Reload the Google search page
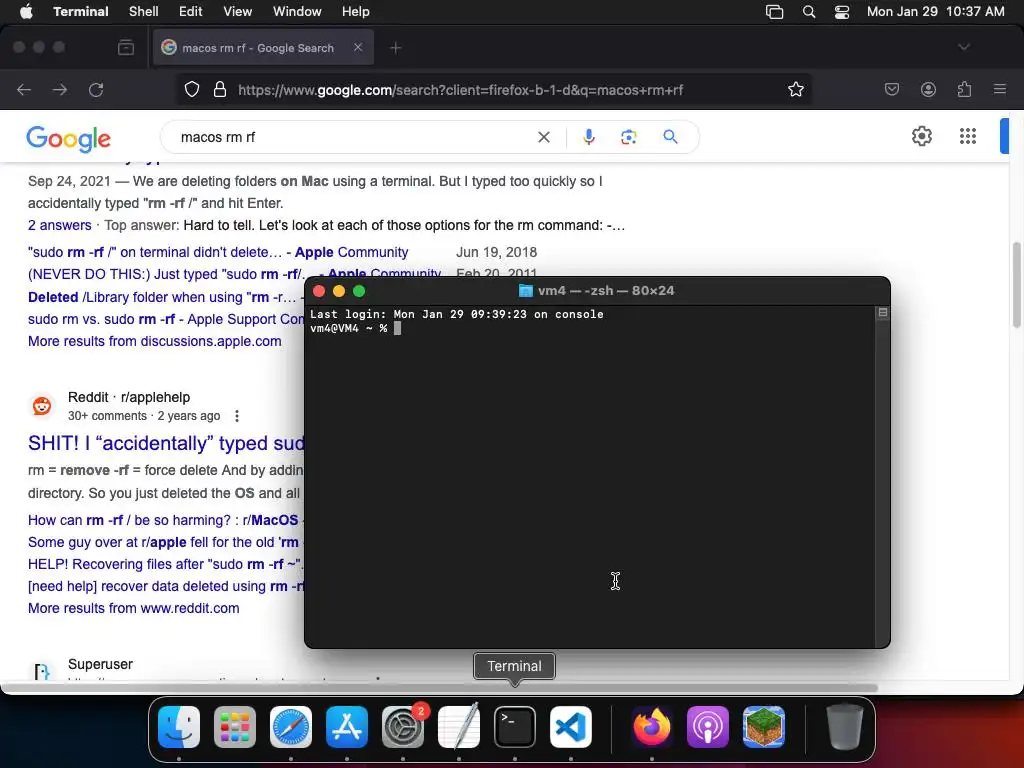The image size is (1024, 768). [x=96, y=89]
